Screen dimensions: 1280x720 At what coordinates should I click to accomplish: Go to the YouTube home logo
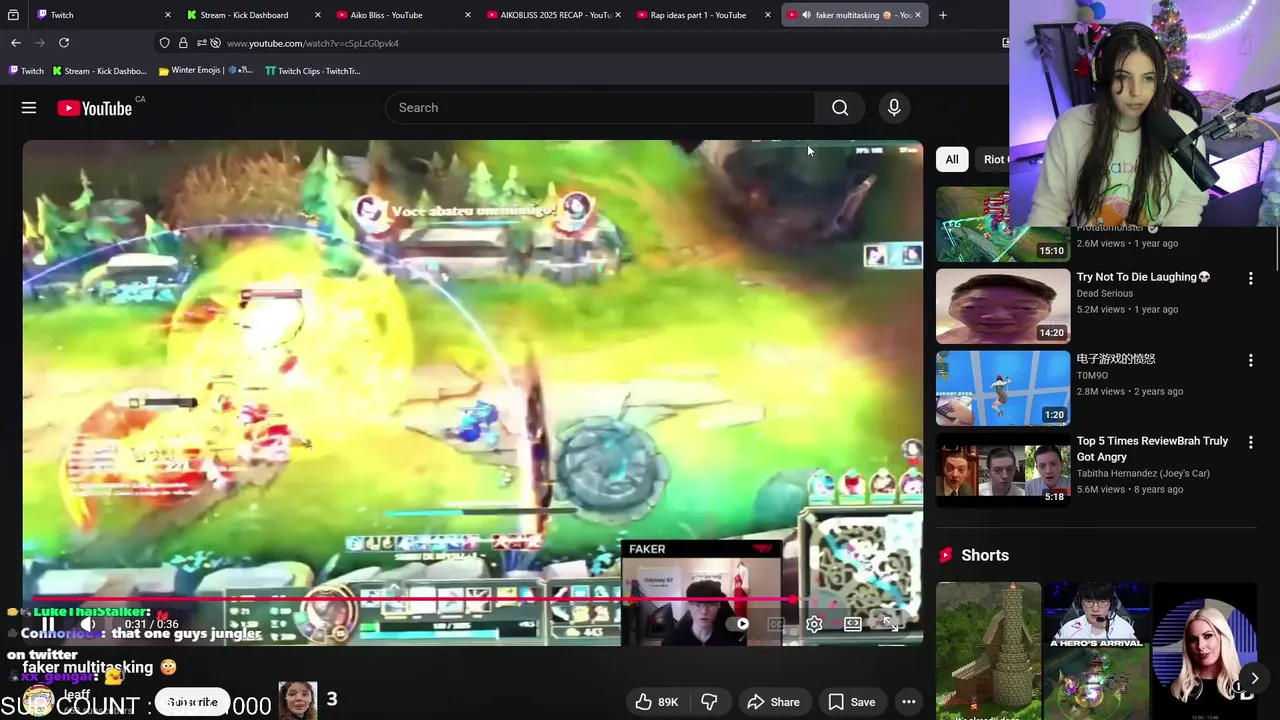[x=95, y=108]
